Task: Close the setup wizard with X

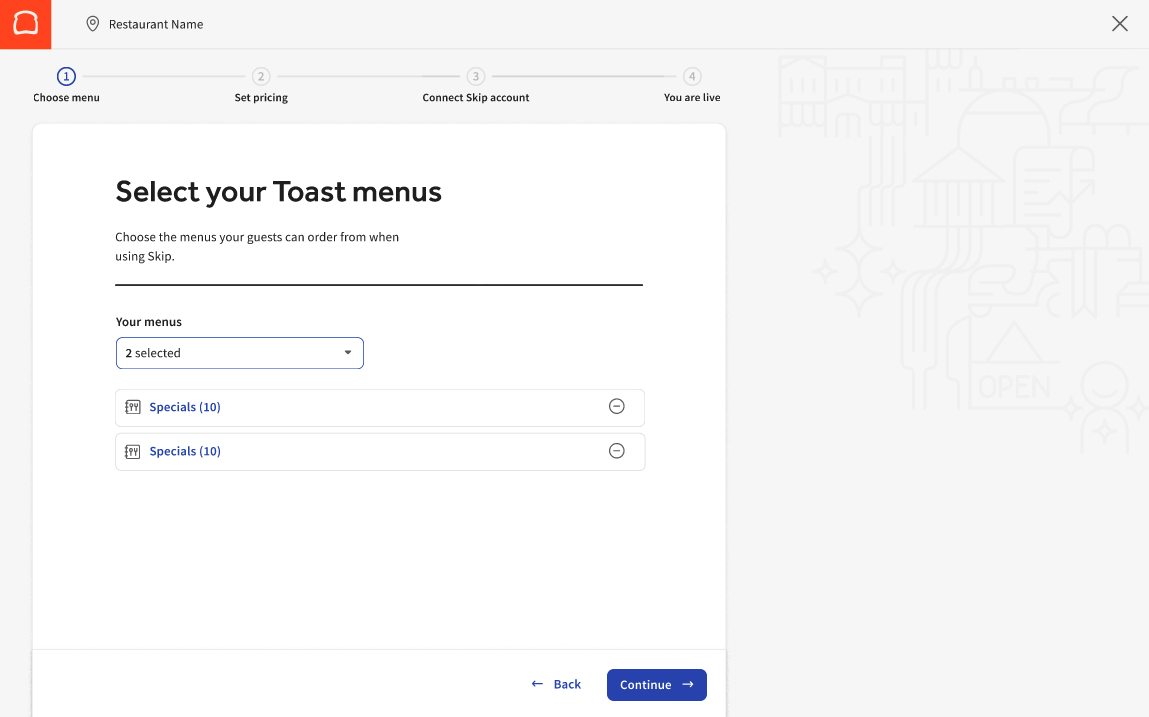Action: pyautogui.click(x=1119, y=24)
